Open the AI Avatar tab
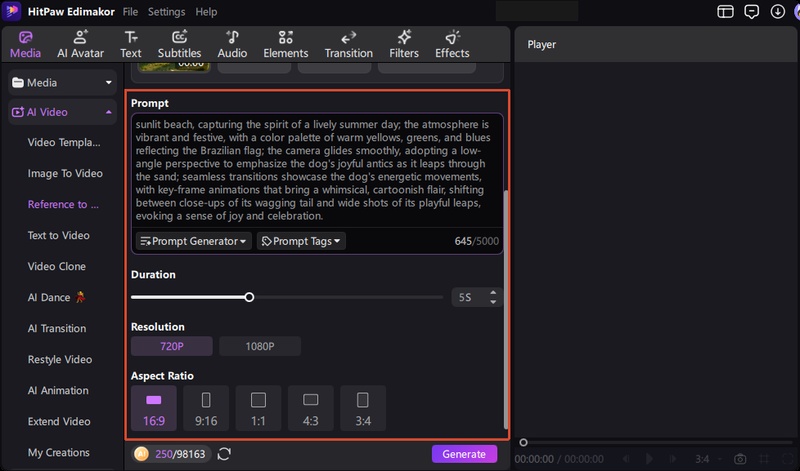Viewport: 800px width, 471px height. [x=80, y=44]
